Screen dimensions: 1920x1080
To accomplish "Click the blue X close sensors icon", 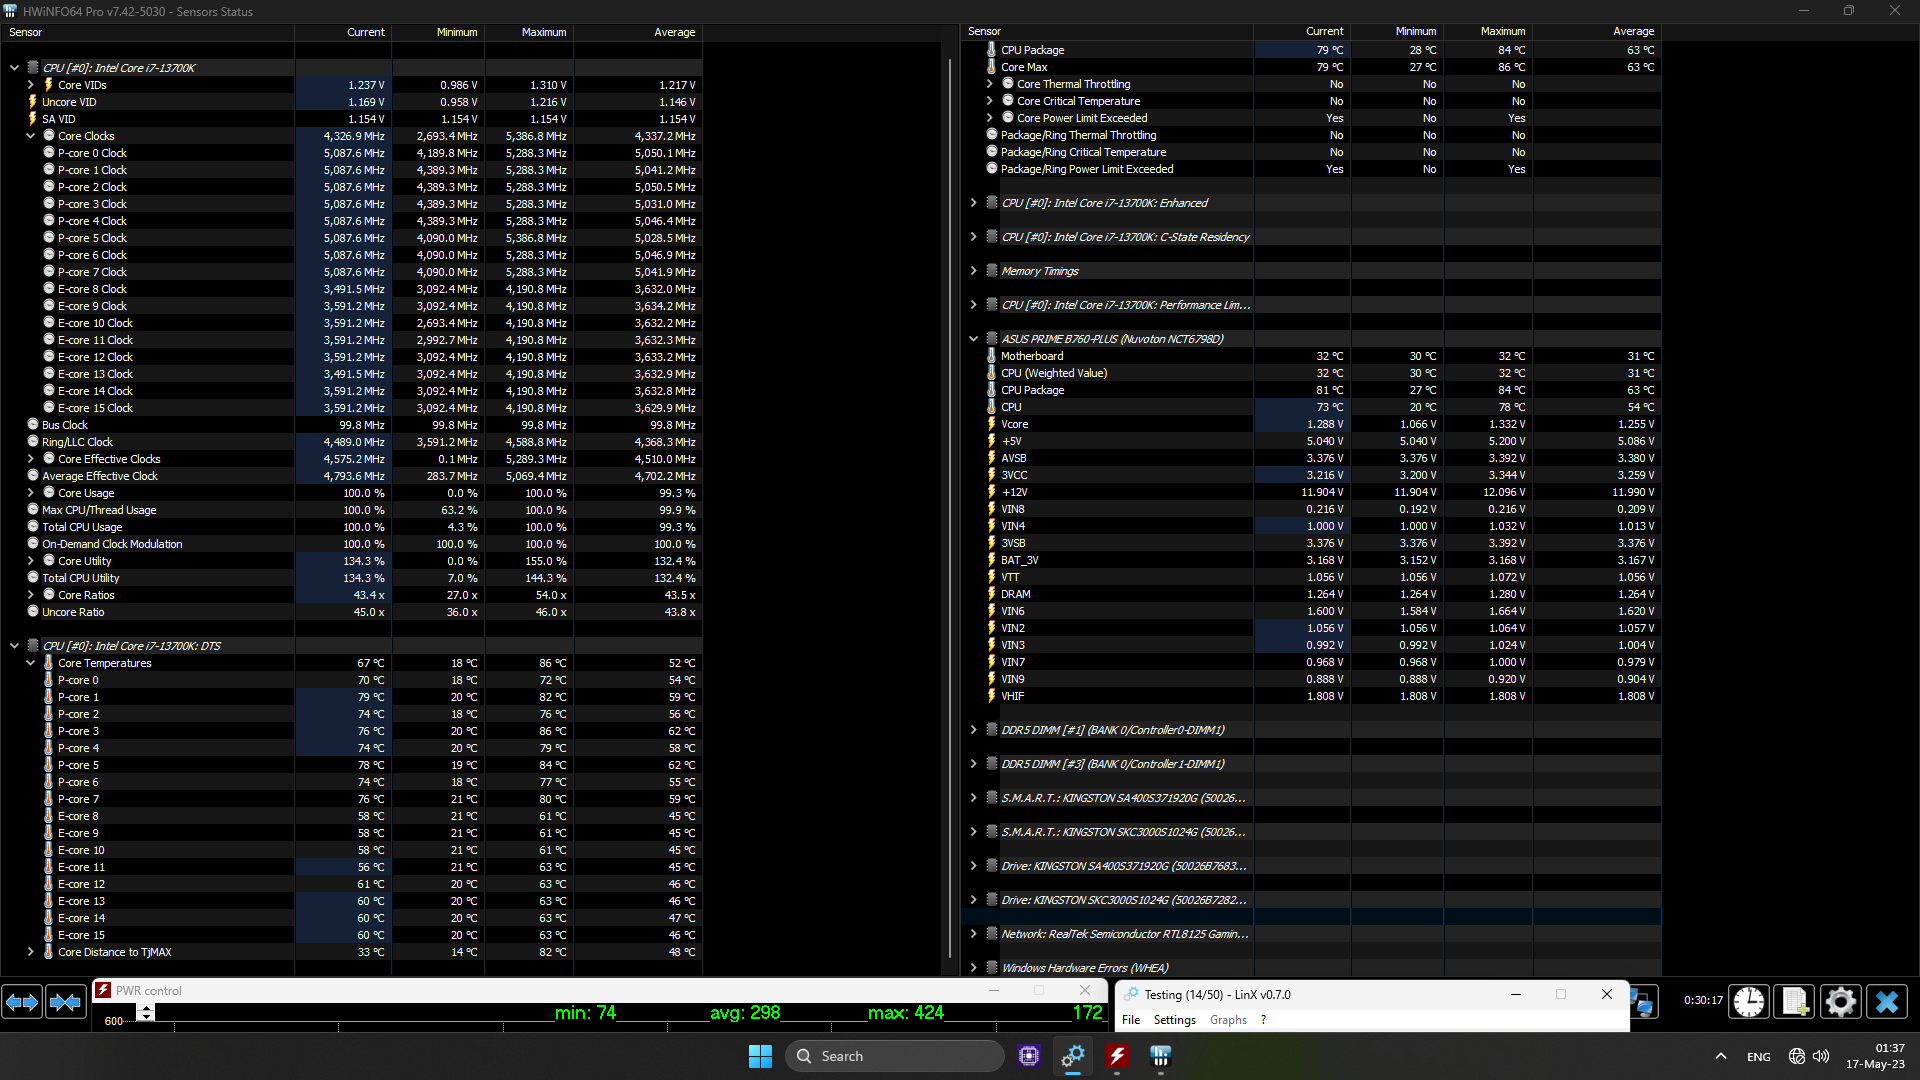I will coord(1887,1001).
